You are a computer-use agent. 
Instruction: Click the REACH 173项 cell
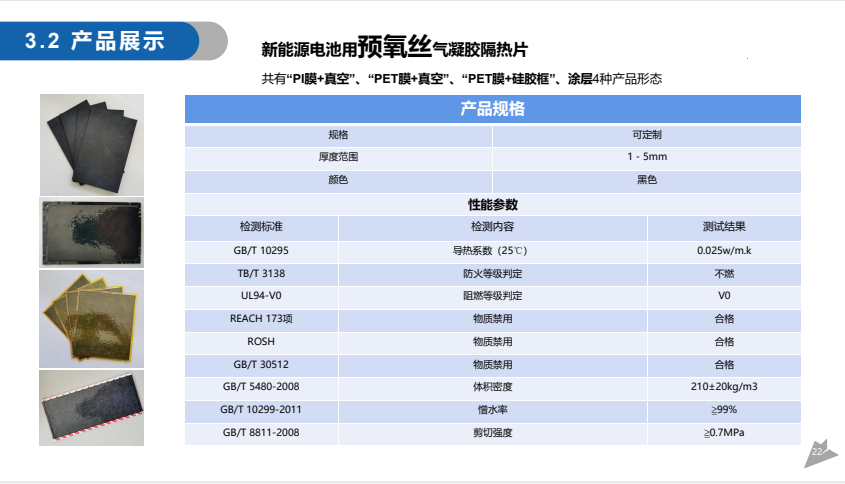click(261, 319)
